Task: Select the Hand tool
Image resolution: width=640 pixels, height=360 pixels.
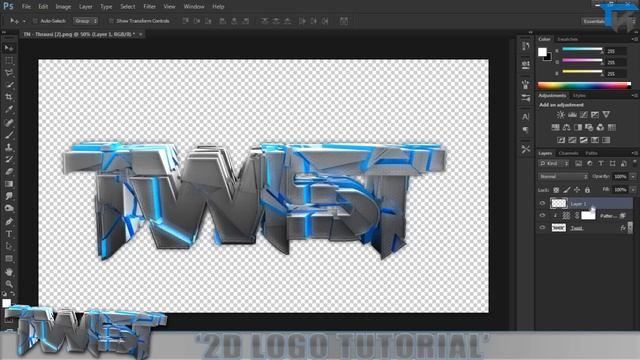Action: point(9,271)
